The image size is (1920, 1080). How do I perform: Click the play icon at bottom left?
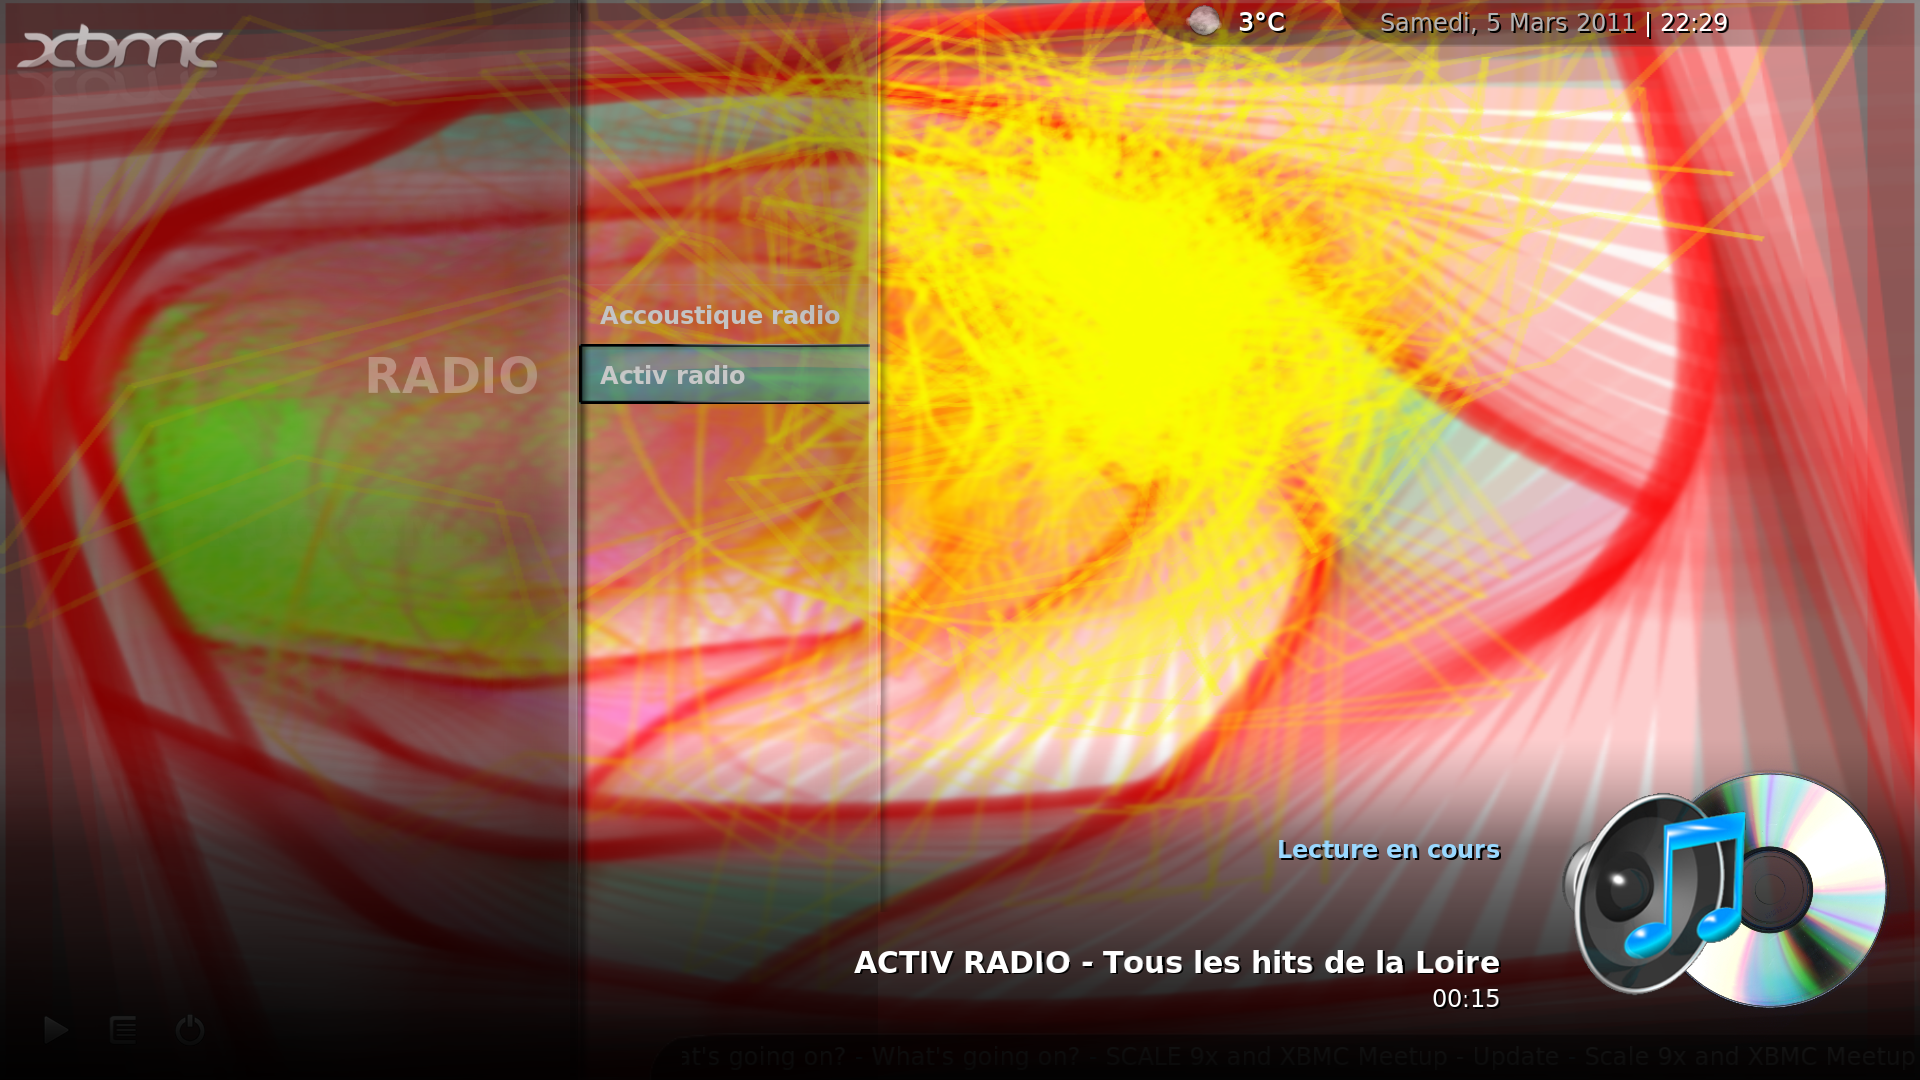[x=56, y=1029]
